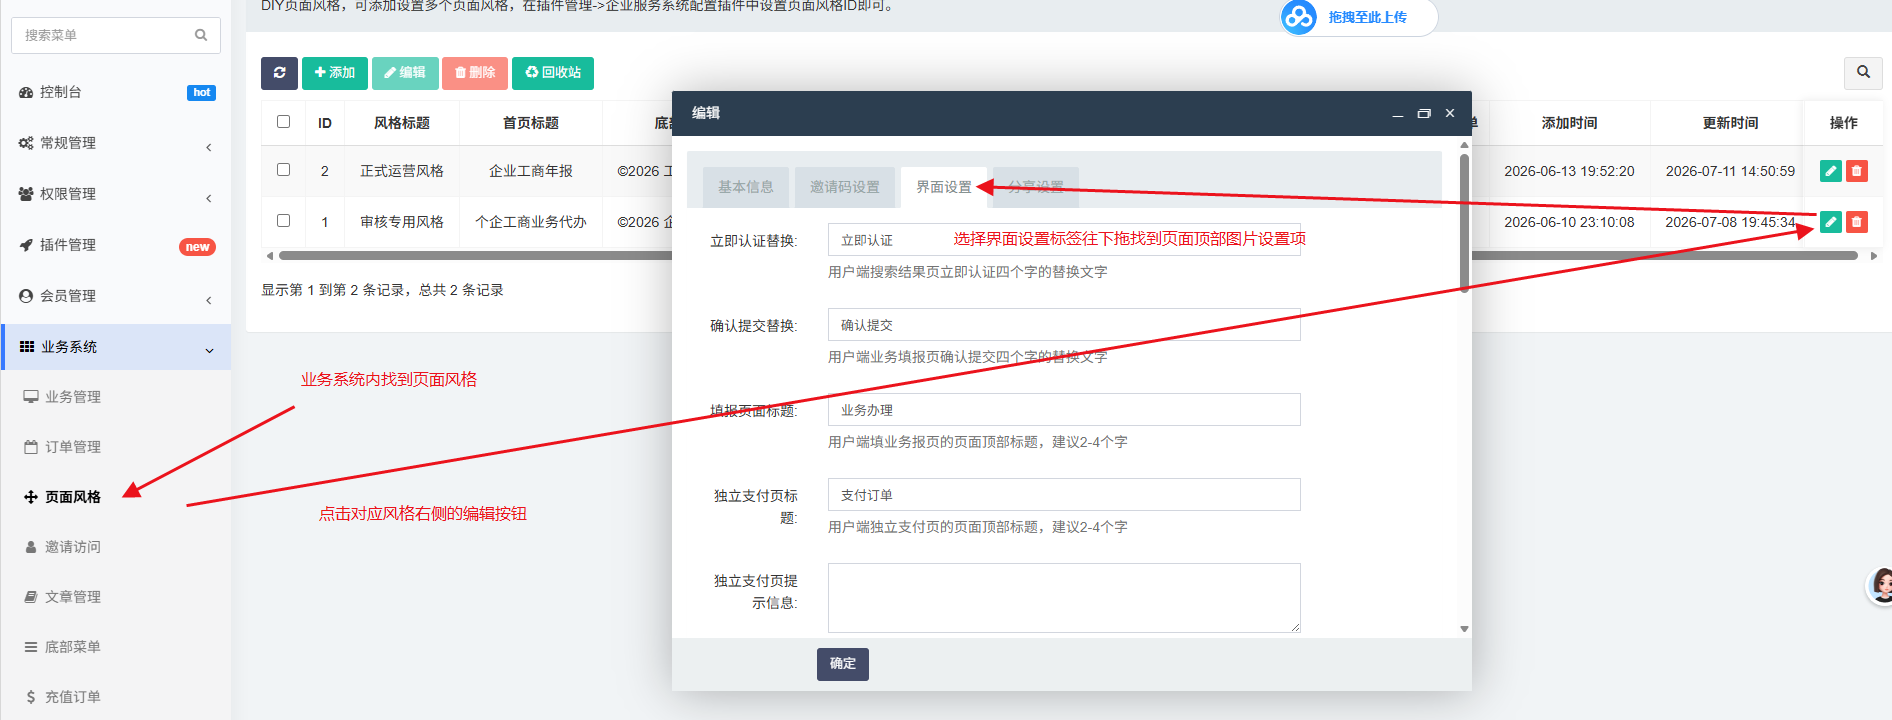Click the dialog's vertical scrollbar thumb

click(1464, 222)
